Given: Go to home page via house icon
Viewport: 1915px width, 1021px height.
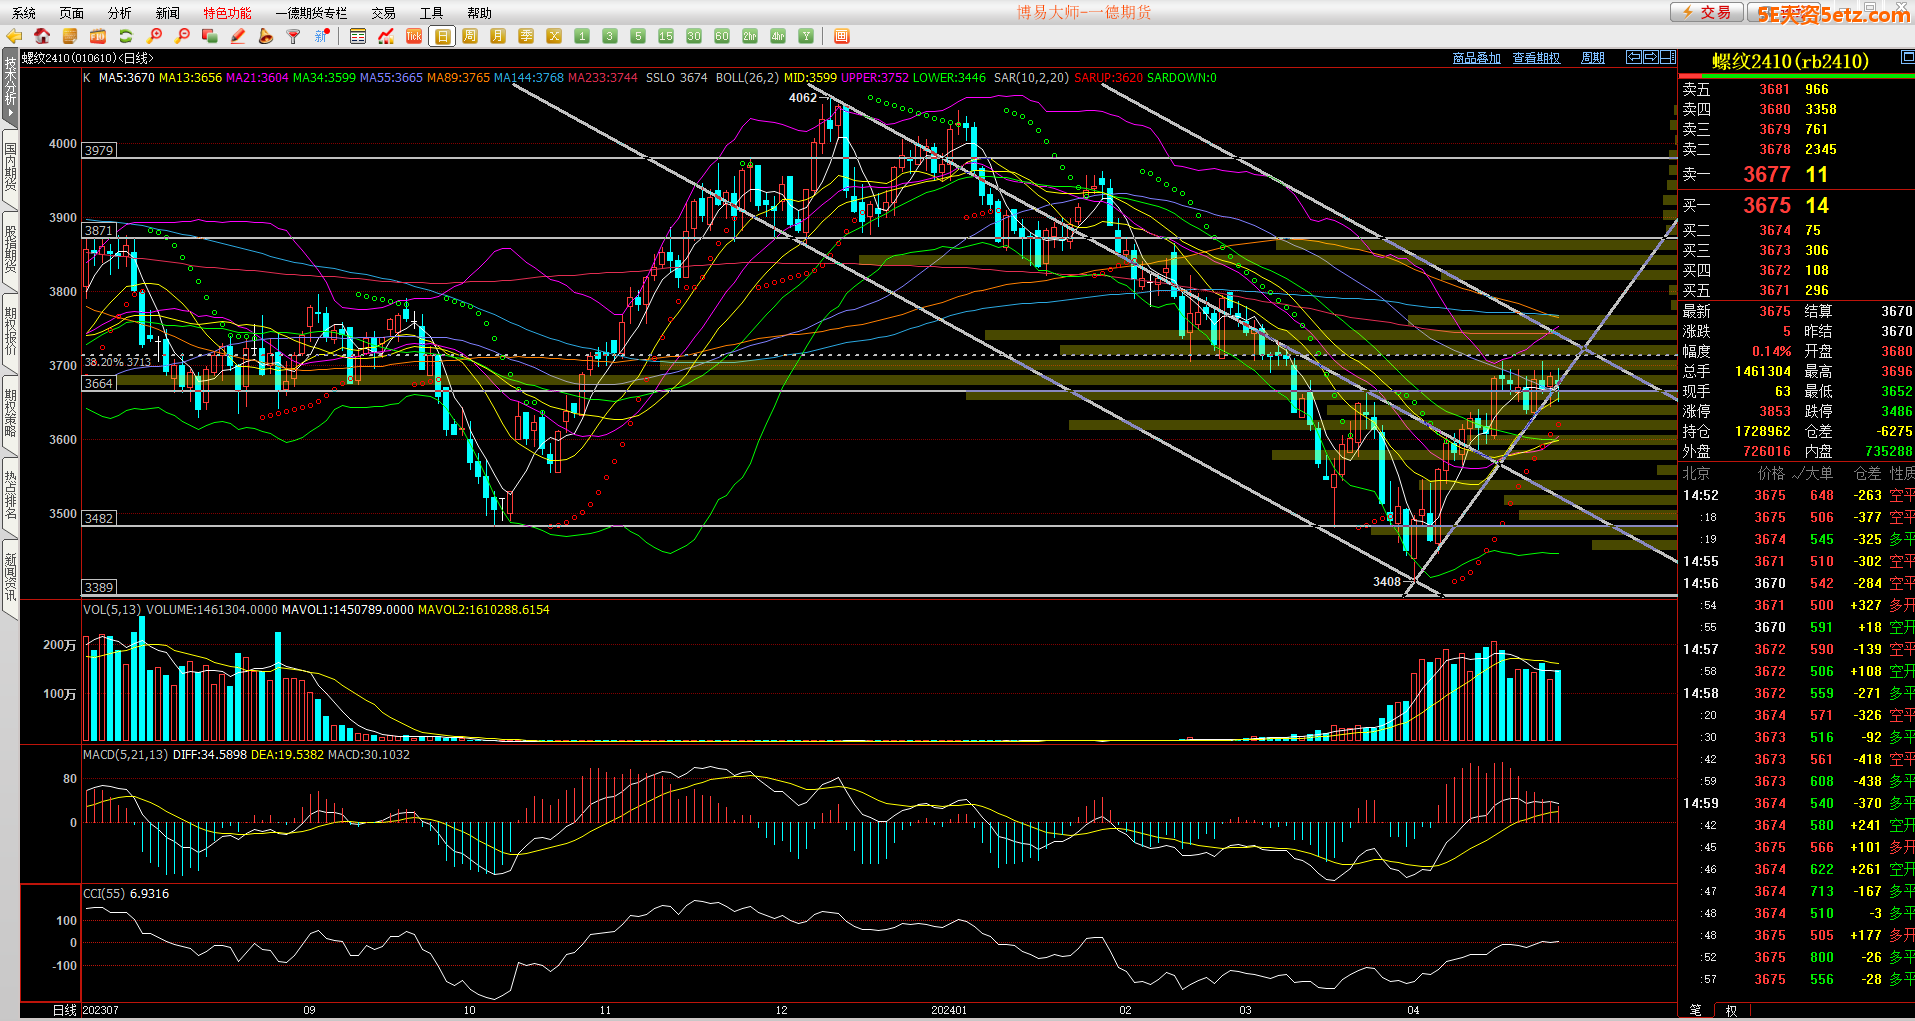Looking at the screenshot, I should pyautogui.click(x=42, y=37).
